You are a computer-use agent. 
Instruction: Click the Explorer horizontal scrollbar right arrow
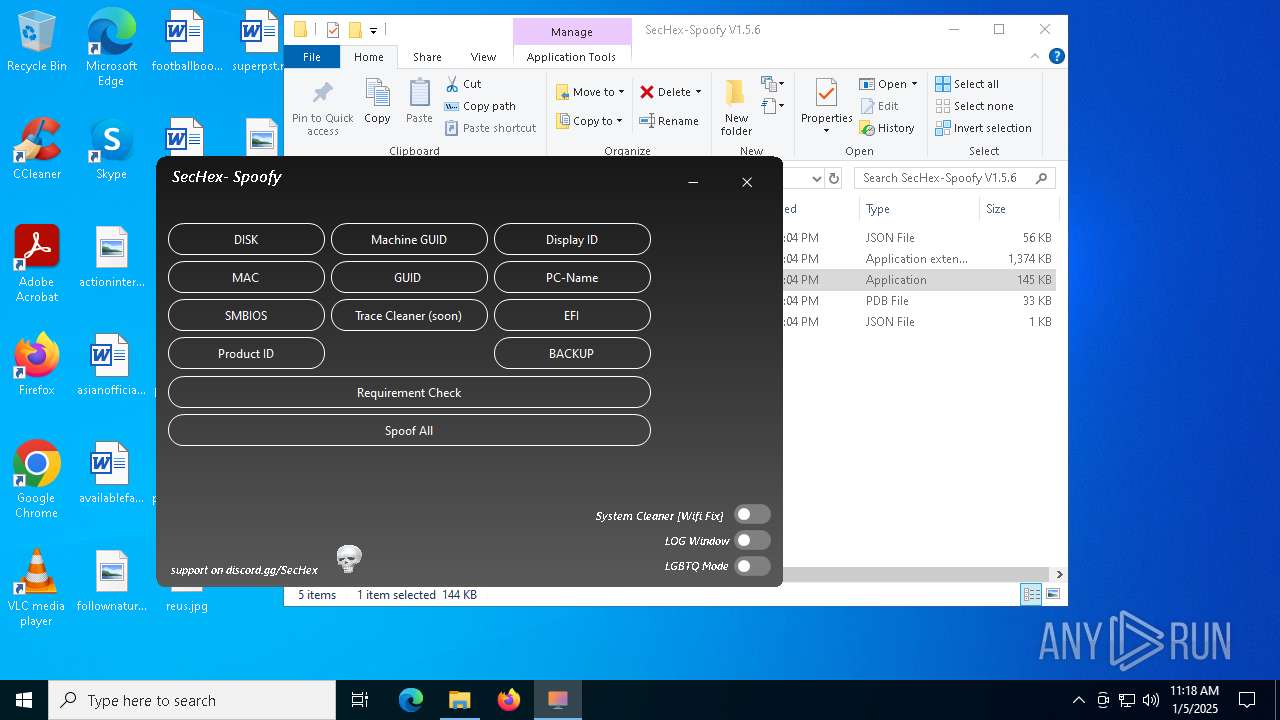point(1059,574)
